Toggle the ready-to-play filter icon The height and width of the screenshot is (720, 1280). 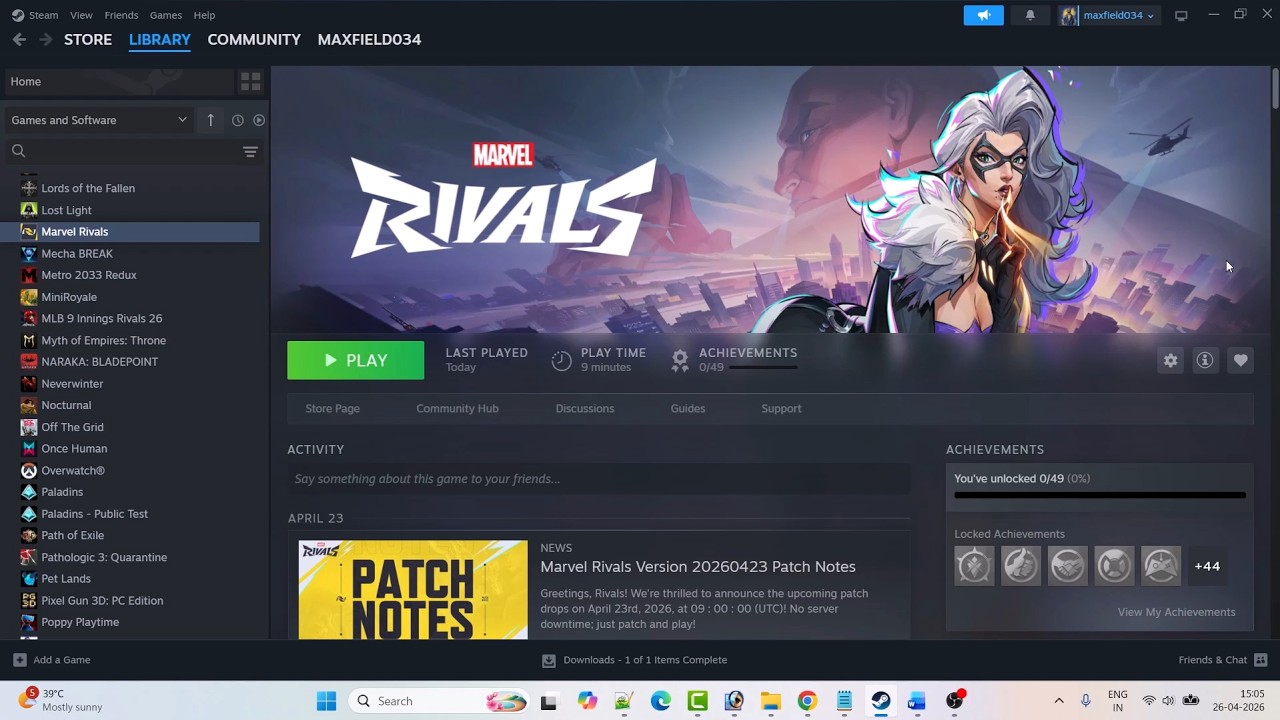(259, 120)
